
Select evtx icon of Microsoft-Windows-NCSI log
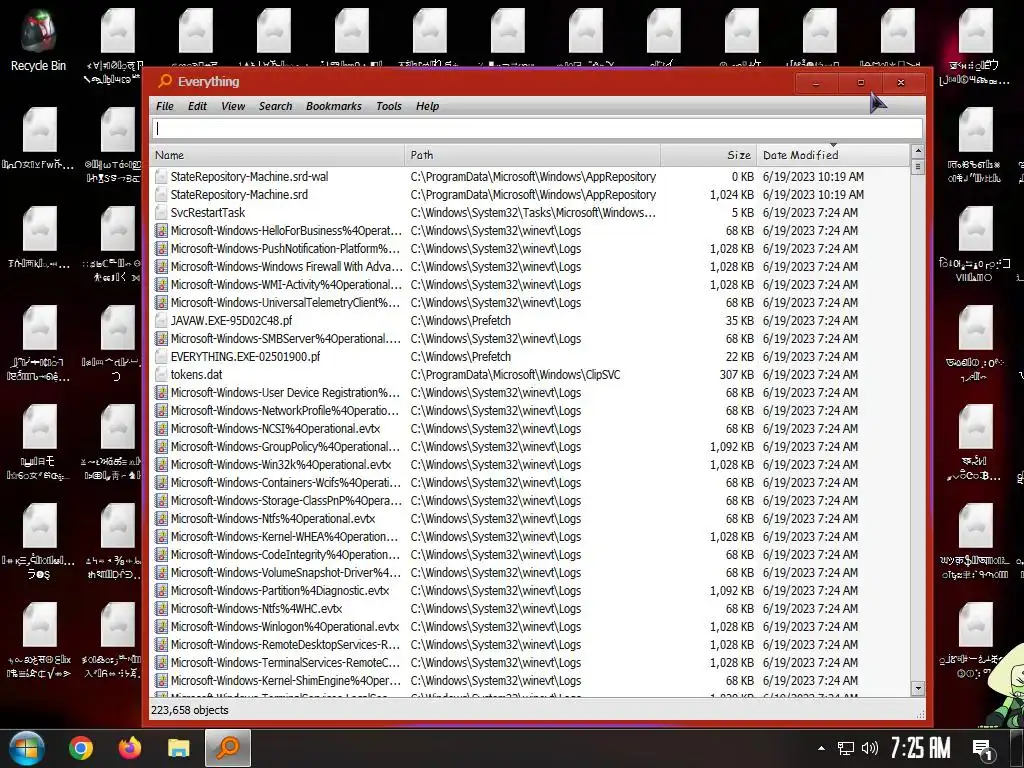click(161, 429)
